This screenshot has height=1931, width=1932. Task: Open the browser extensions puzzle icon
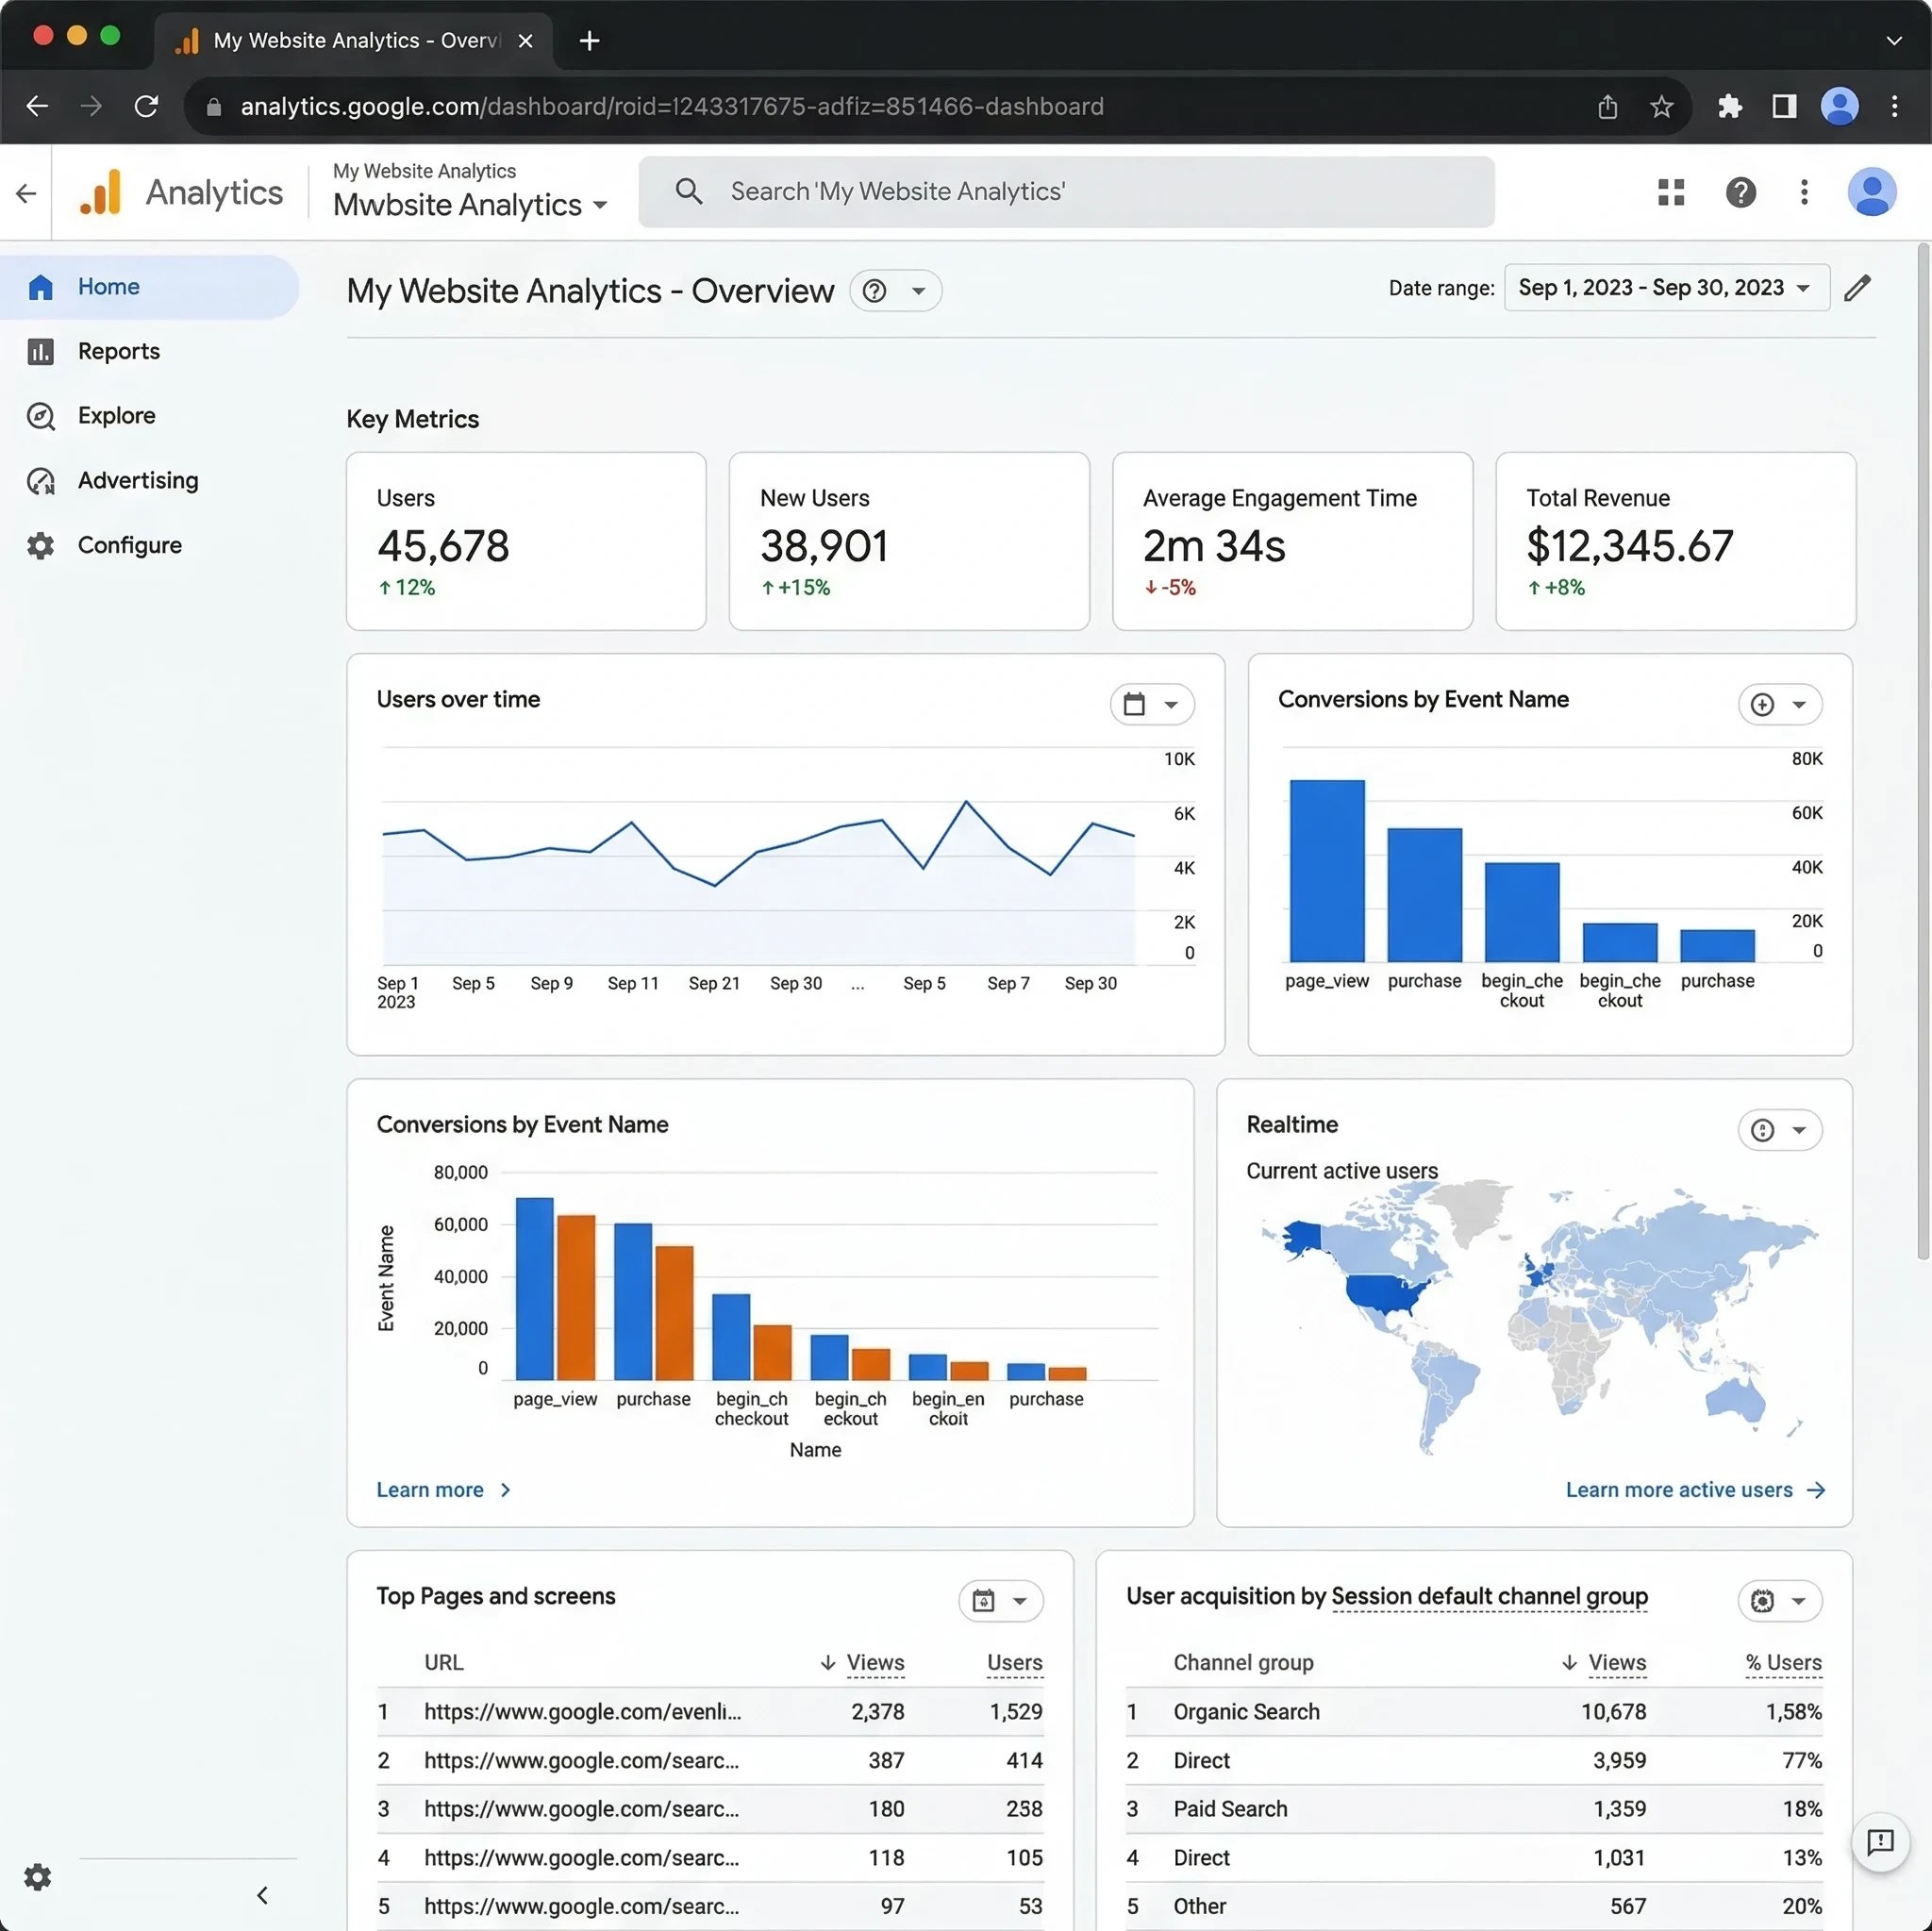1729,107
